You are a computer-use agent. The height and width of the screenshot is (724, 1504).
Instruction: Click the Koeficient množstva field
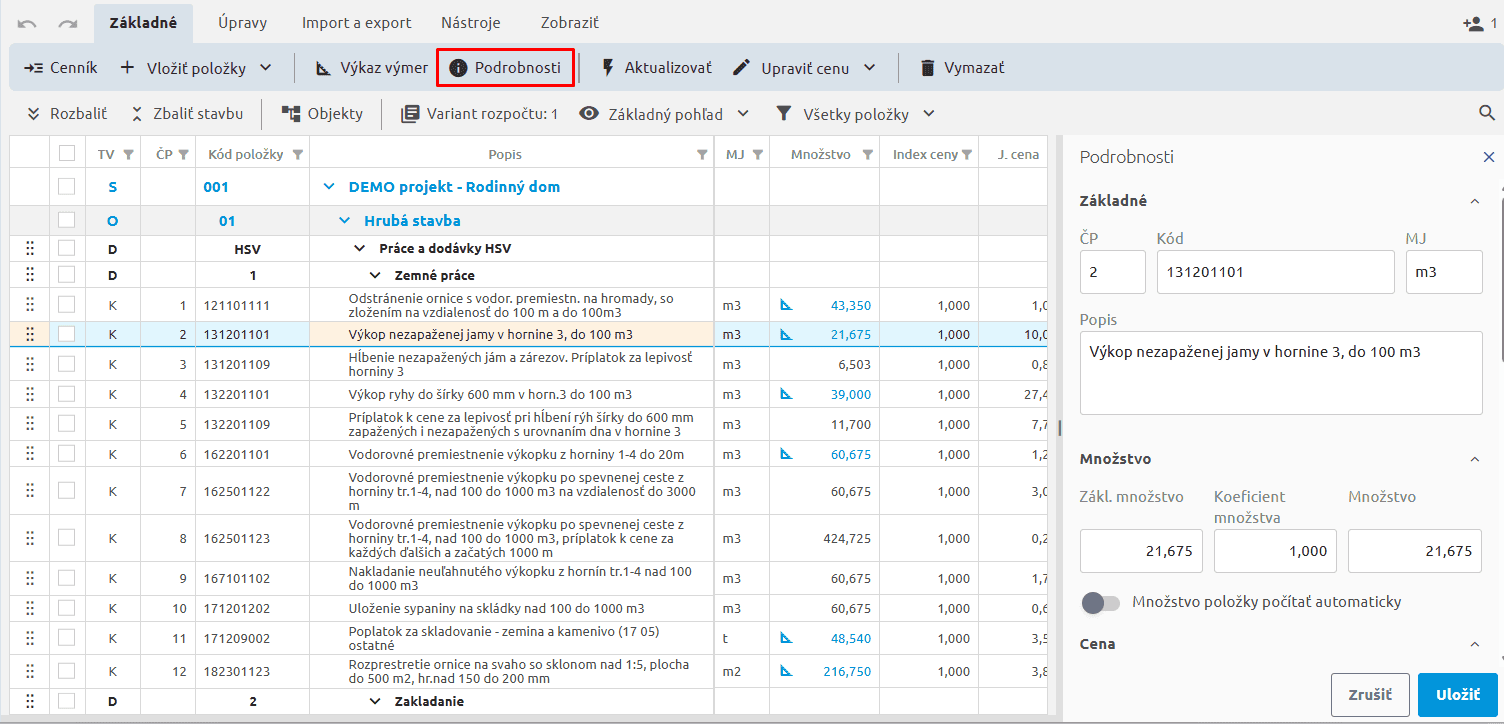point(1276,551)
